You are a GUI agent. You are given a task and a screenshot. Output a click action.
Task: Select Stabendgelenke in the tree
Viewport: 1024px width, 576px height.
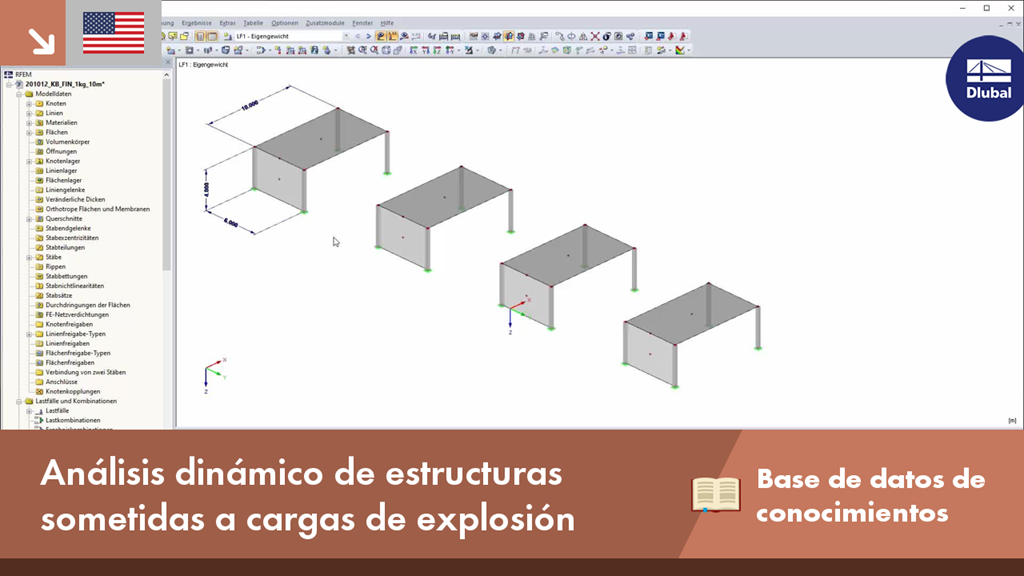coord(68,229)
